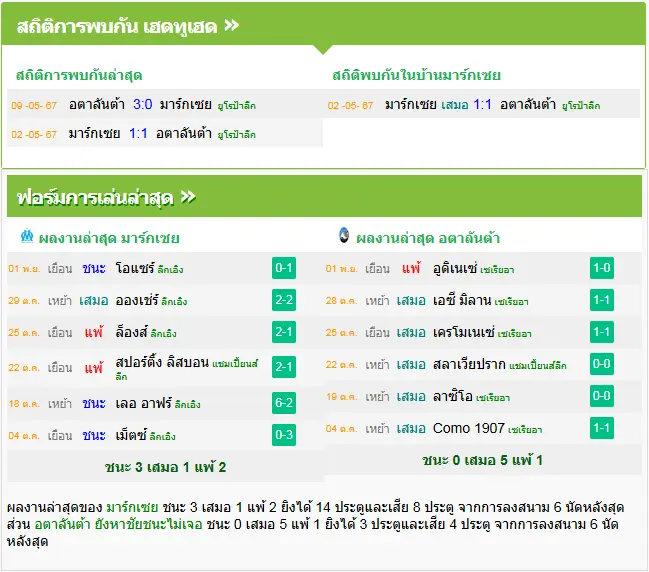649x572 pixels.
Task: Click opponent name เม็ตซ์
Action: [x=131, y=435]
